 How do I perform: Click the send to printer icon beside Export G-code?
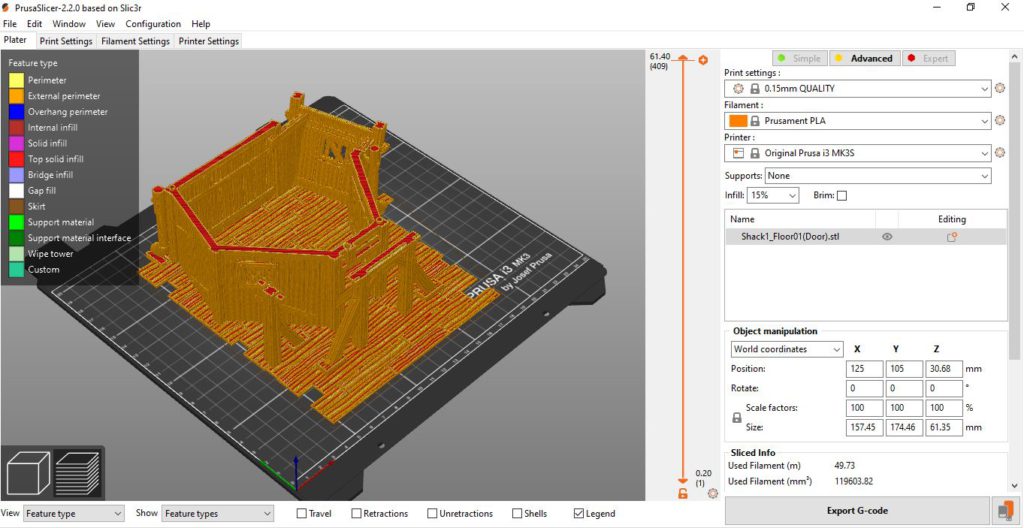coord(1003,510)
